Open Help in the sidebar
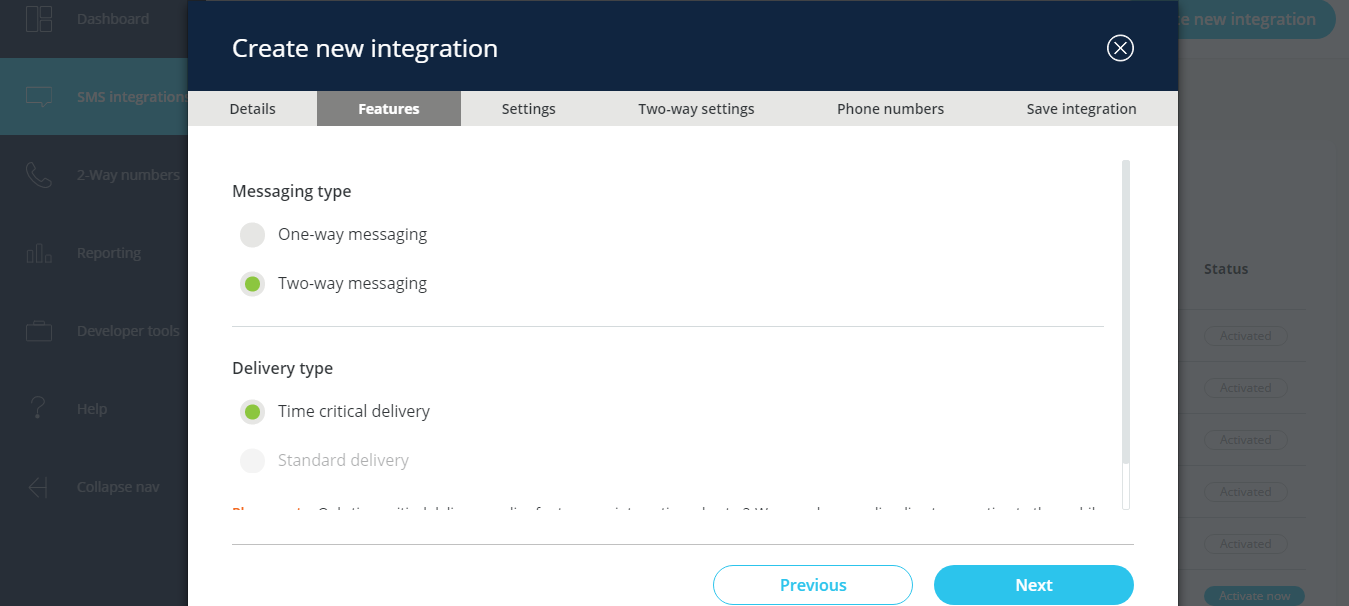 [92, 409]
